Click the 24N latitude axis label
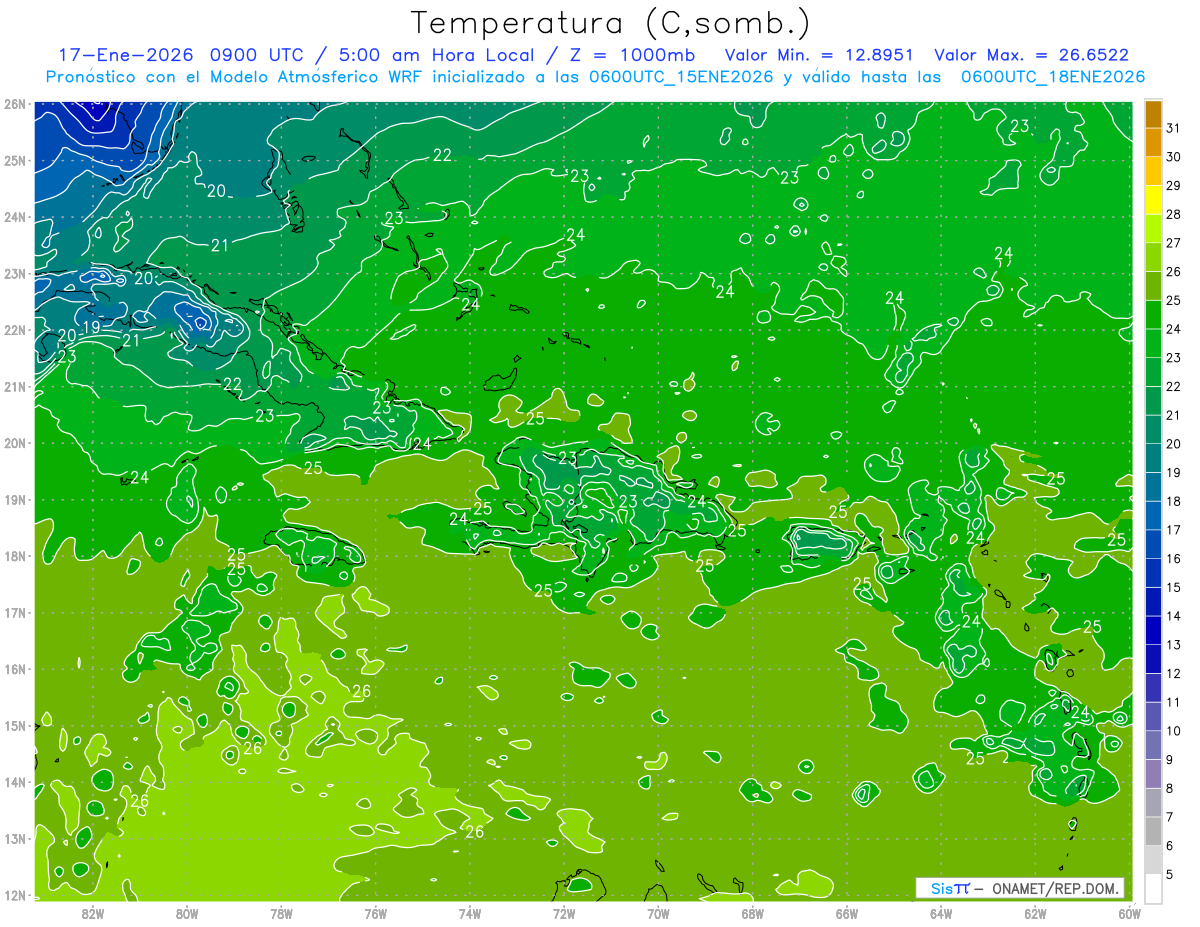Image resolution: width=1200 pixels, height=927 pixels. [14, 217]
